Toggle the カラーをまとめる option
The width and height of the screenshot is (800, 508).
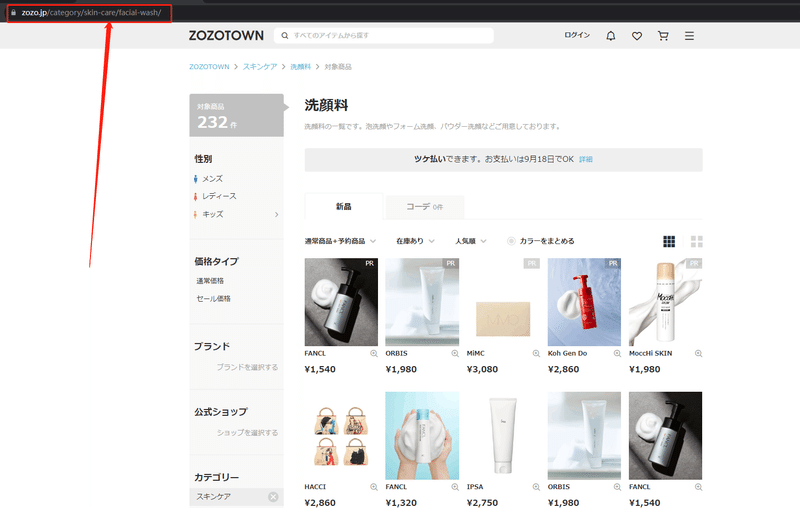(540, 241)
